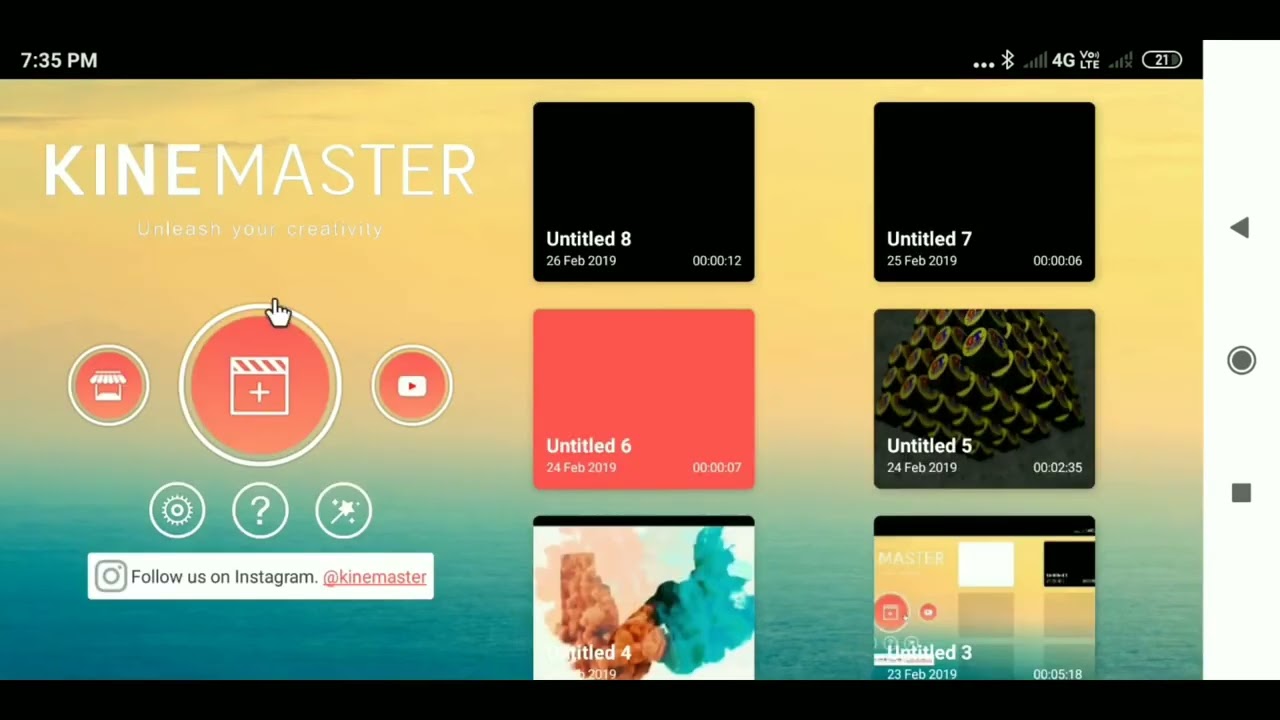Open the KineMaster asset store icon
This screenshot has width=1280, height=720.
tap(109, 386)
